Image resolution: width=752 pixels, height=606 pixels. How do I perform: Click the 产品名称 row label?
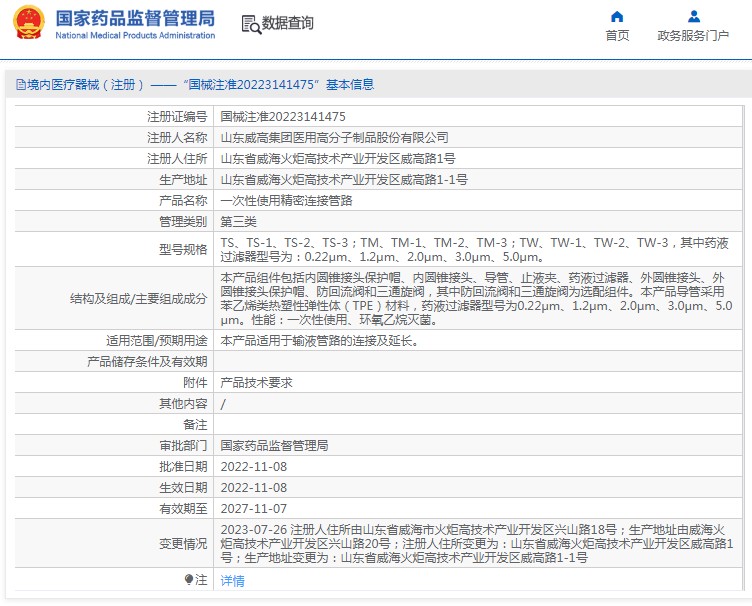183,200
